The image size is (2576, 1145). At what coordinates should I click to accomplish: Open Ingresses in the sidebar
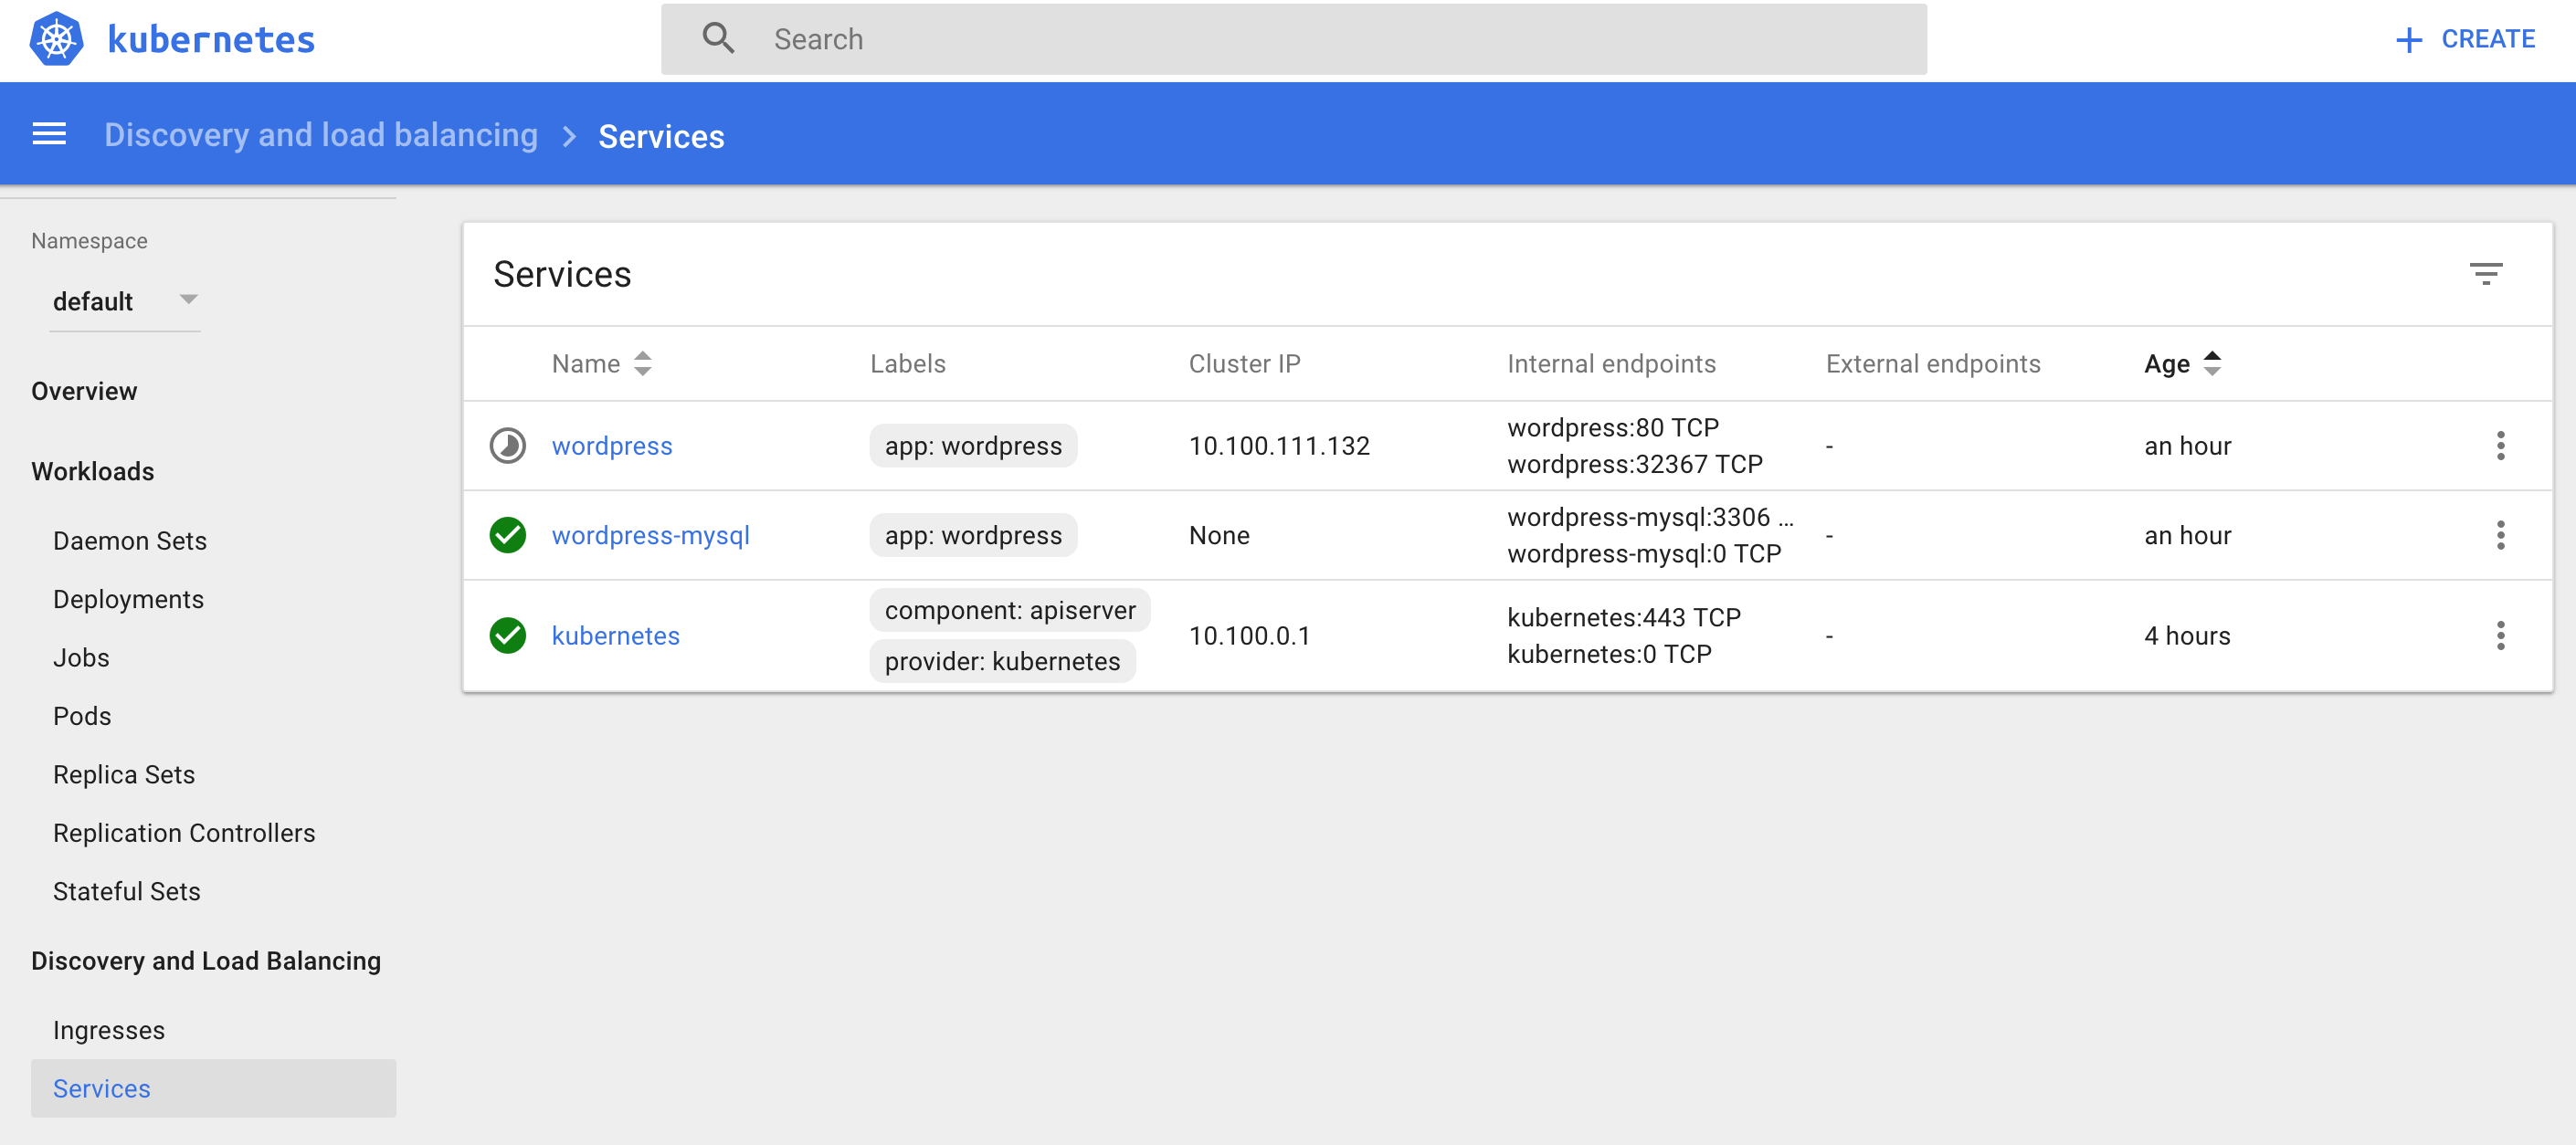click(109, 1030)
